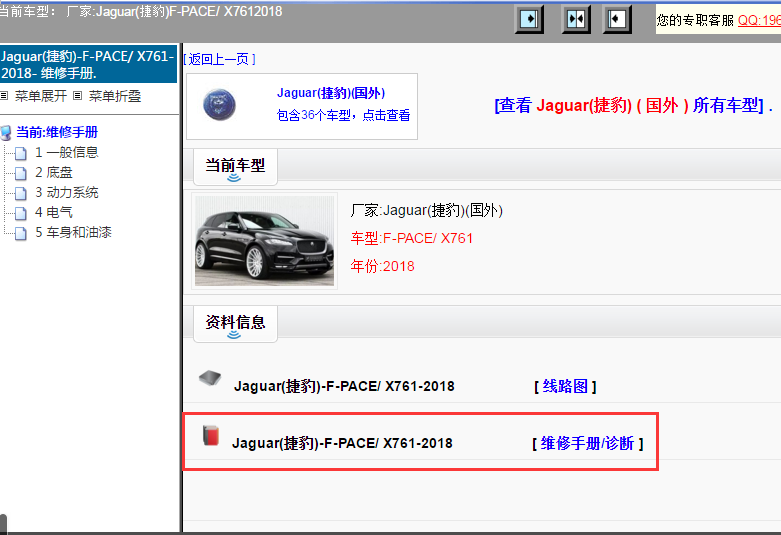Image resolution: width=781 pixels, height=535 pixels.
Task: Click Jaguar F-PACE X761-2018 title in 维修手册 row
Action: coord(342,443)
